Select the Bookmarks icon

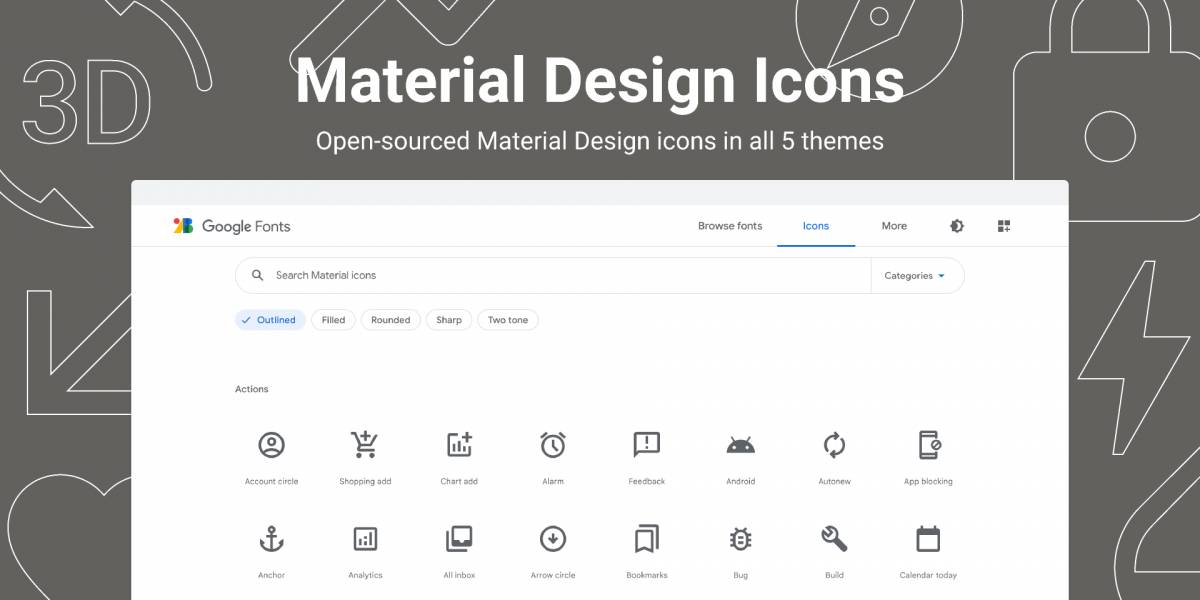tap(646, 539)
